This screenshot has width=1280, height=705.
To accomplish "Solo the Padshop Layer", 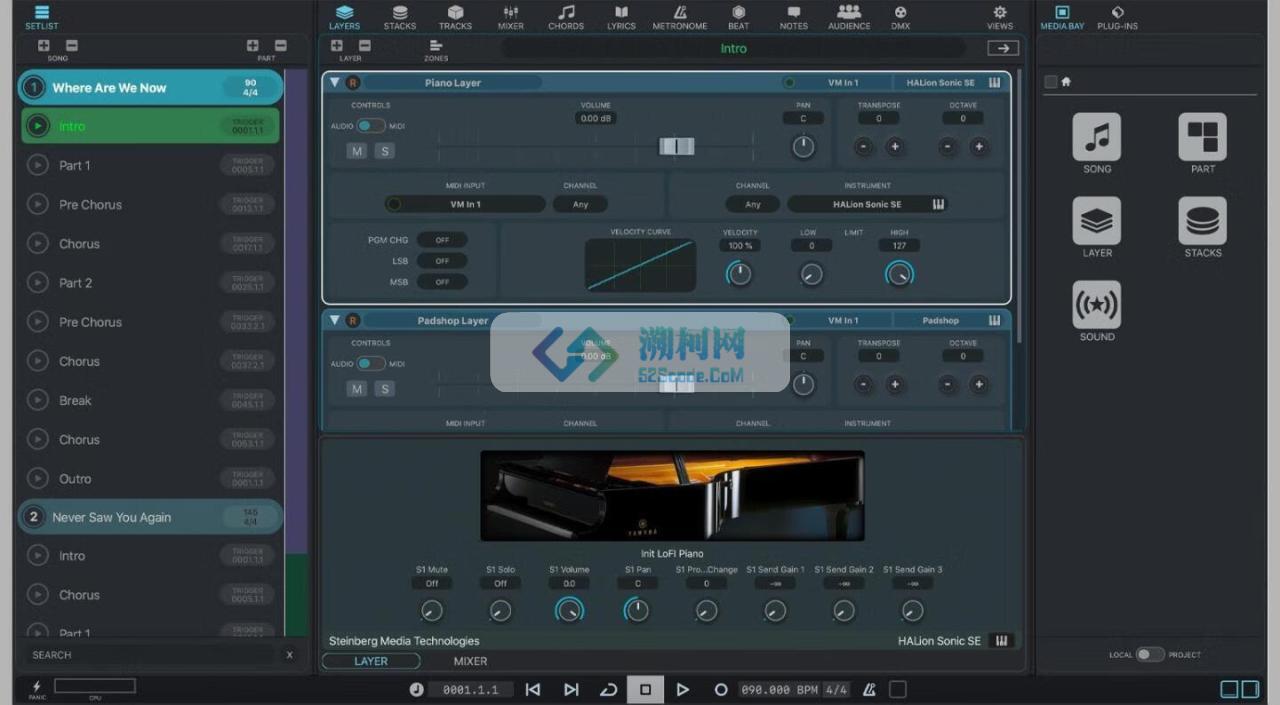I will (384, 389).
